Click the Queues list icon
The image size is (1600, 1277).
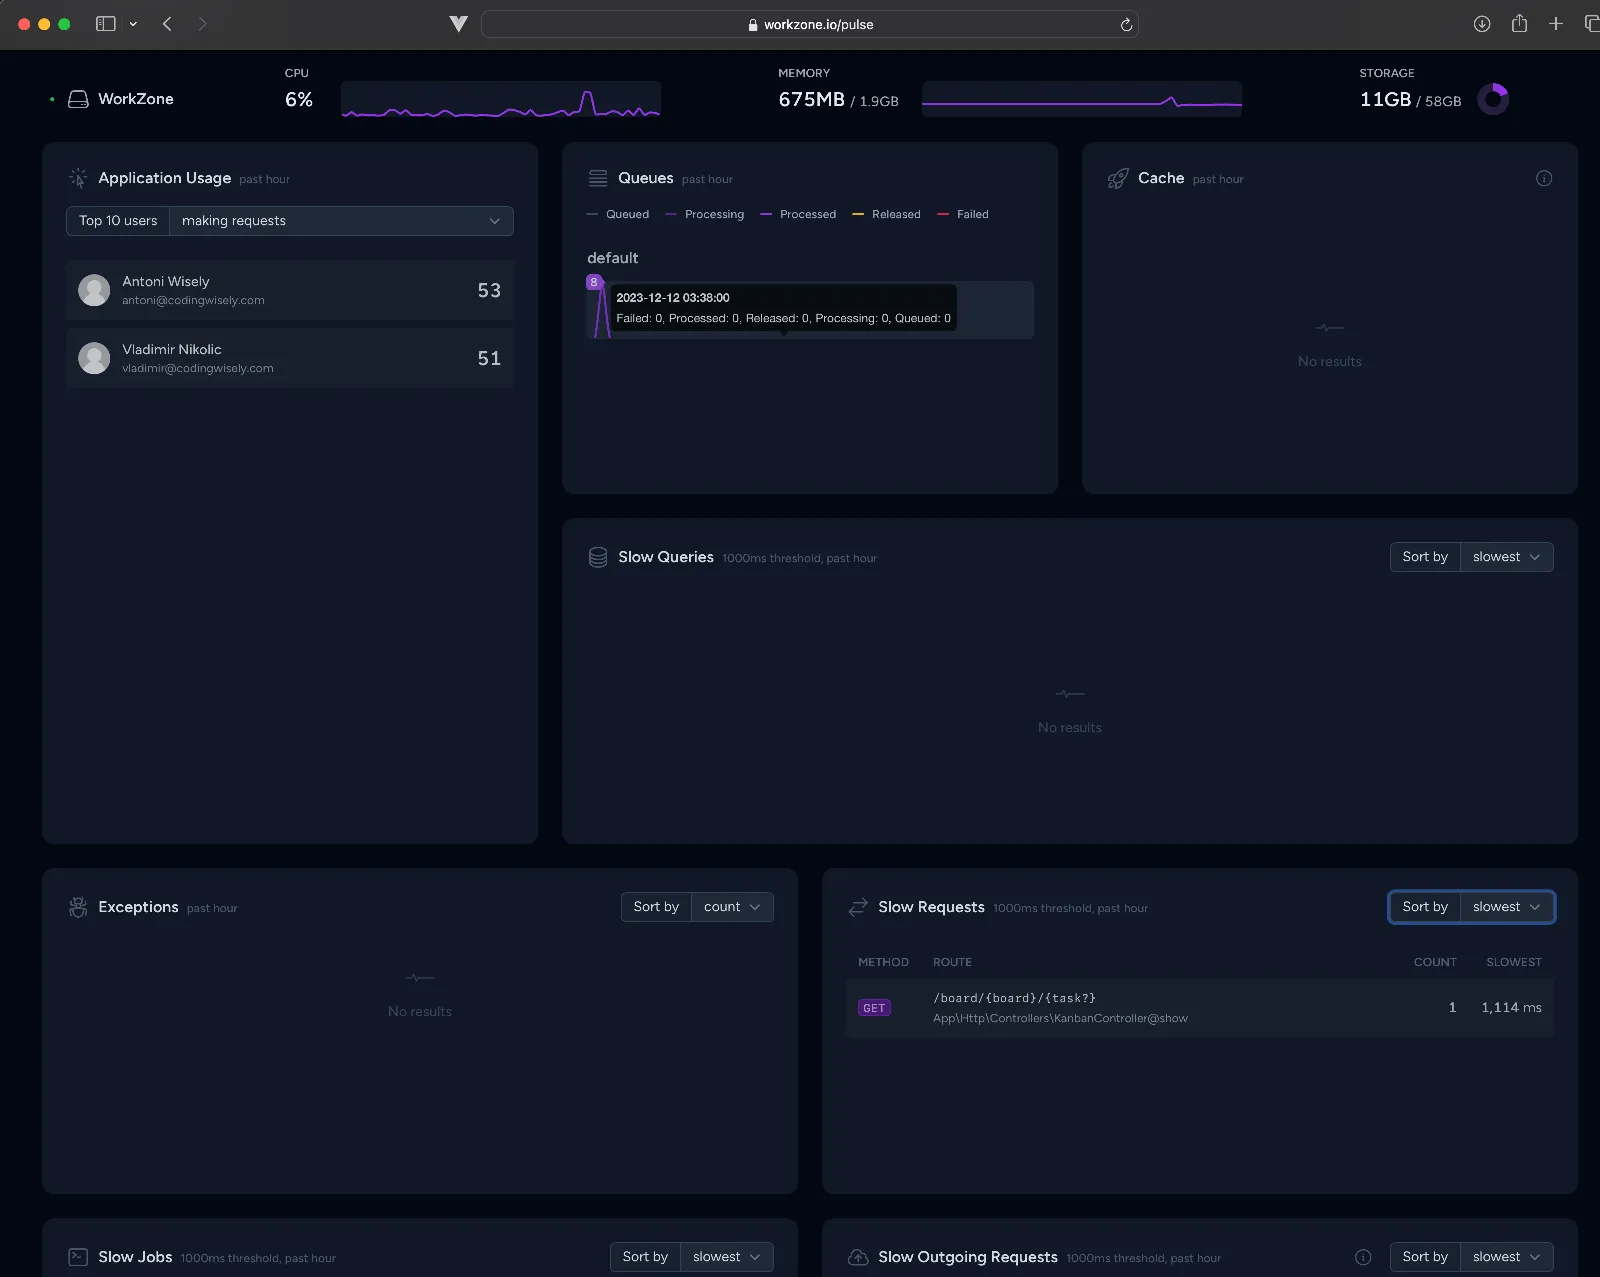click(x=598, y=178)
